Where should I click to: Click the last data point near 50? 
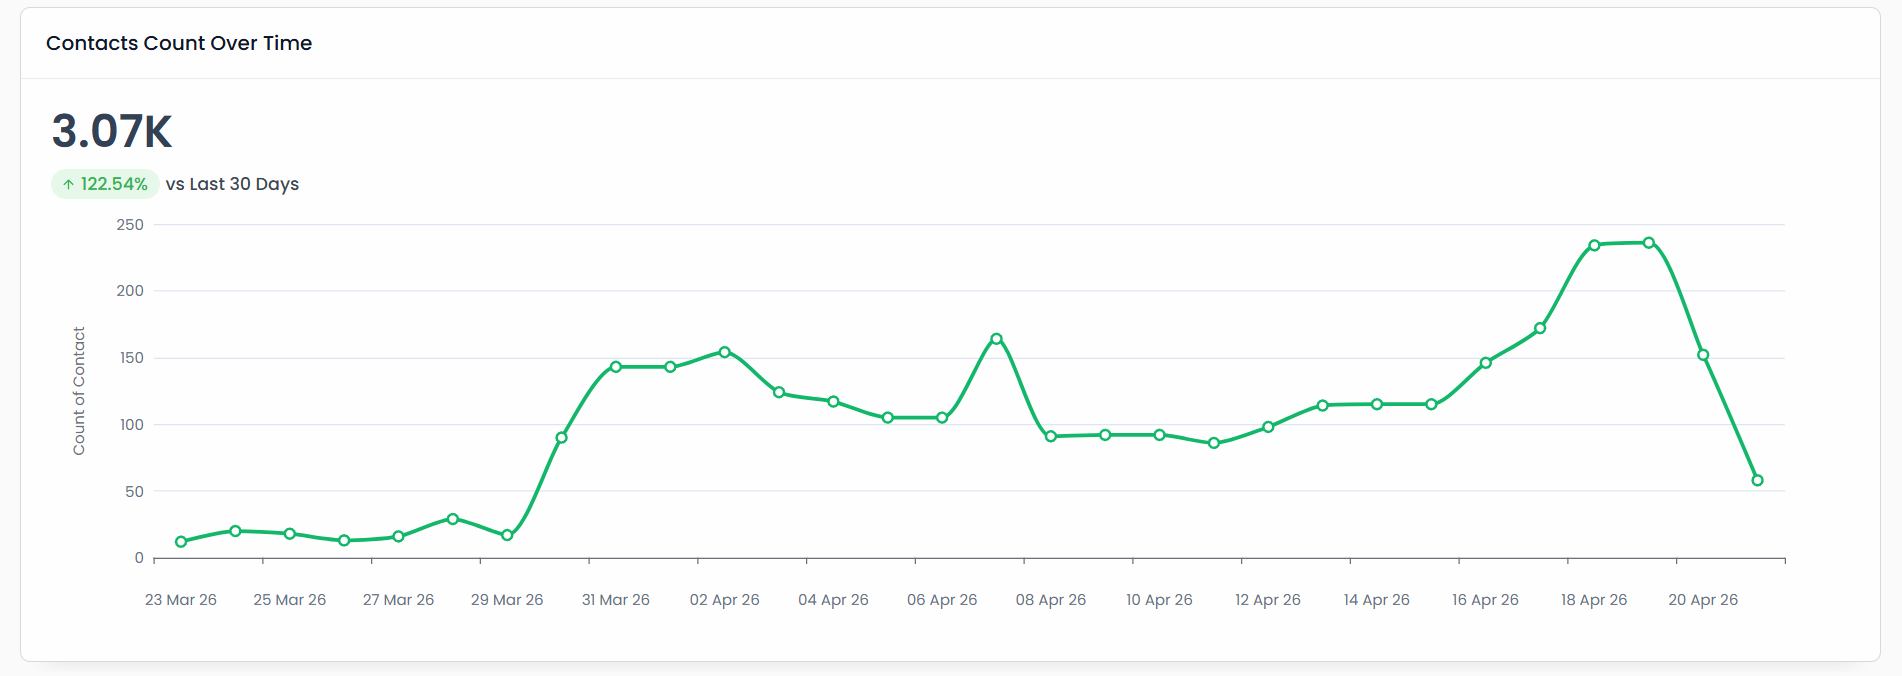(x=1757, y=480)
